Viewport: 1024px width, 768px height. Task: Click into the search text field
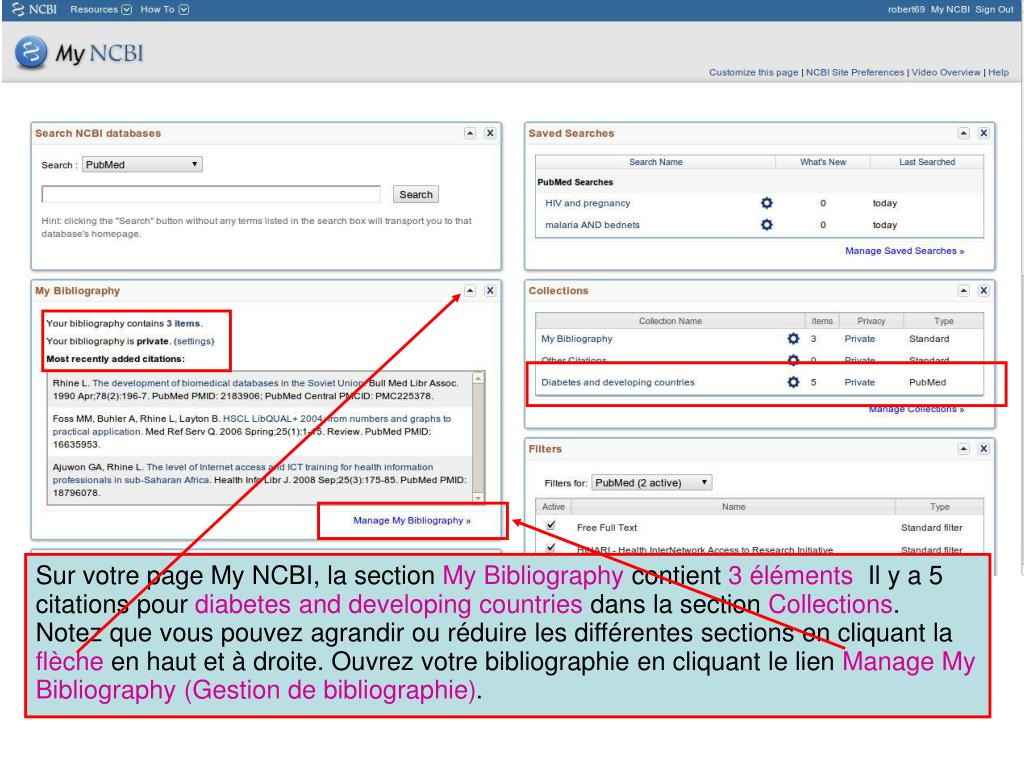pyautogui.click(x=210, y=194)
